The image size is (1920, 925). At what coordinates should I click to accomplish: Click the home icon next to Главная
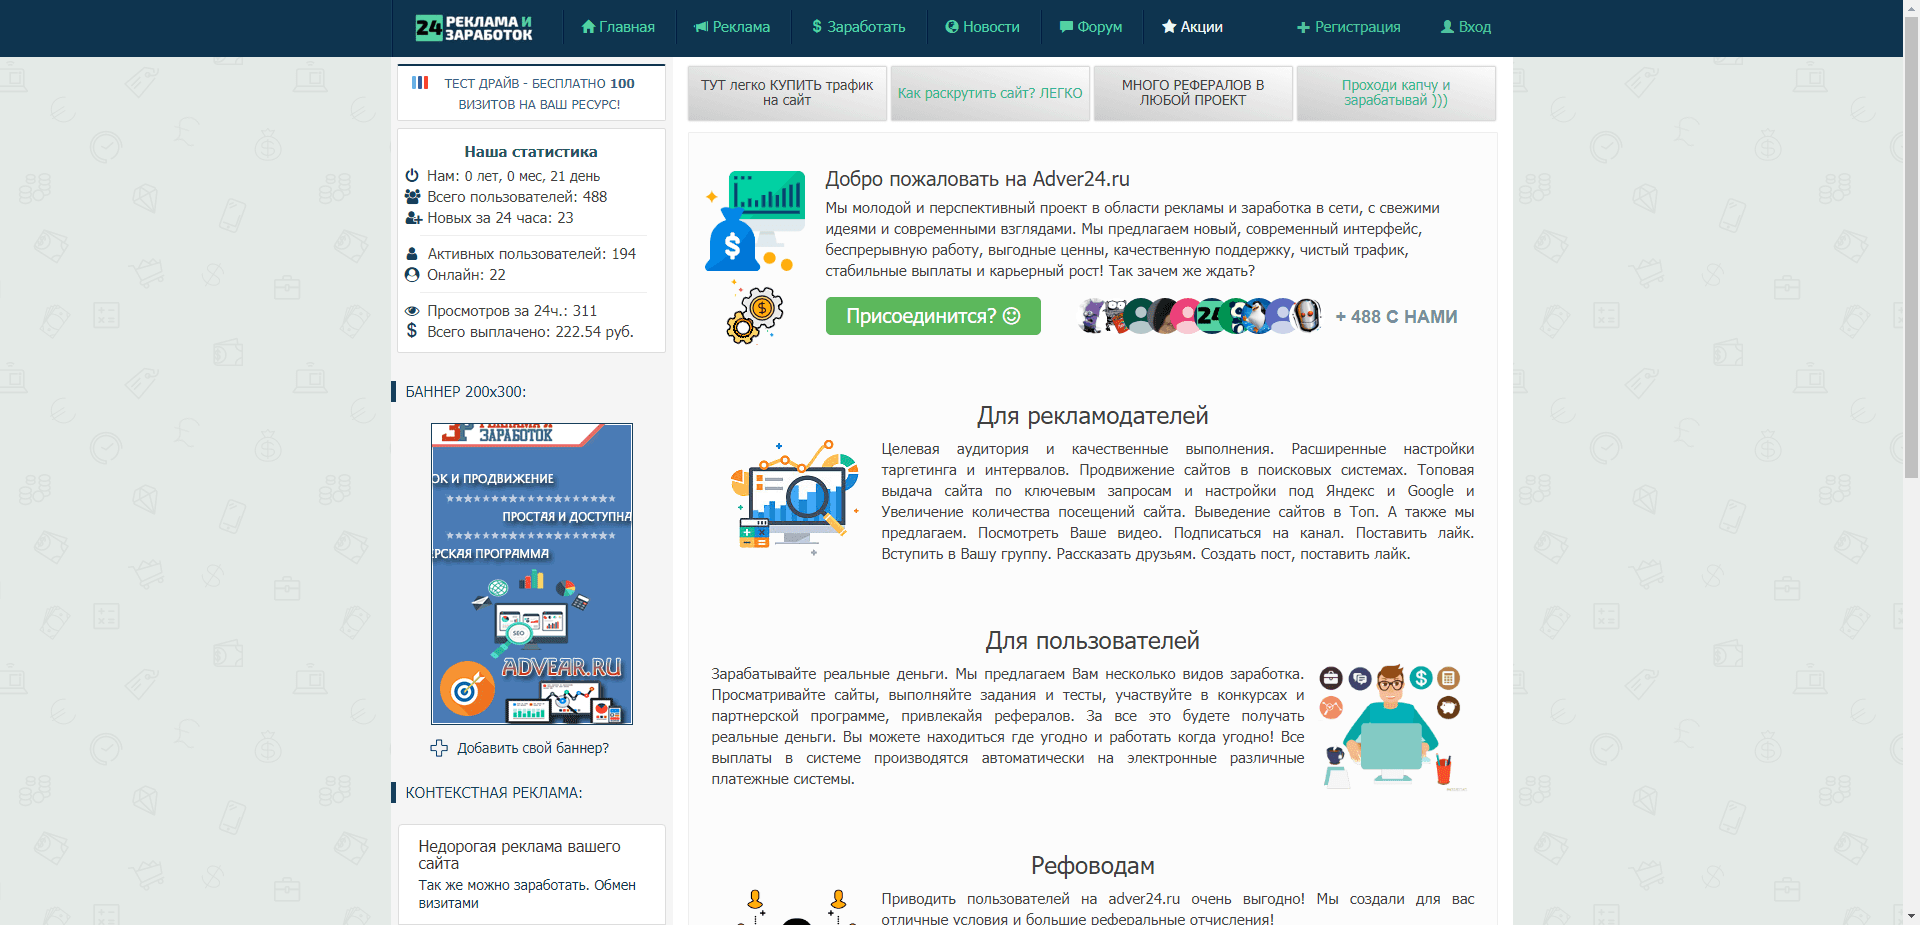[x=588, y=27]
